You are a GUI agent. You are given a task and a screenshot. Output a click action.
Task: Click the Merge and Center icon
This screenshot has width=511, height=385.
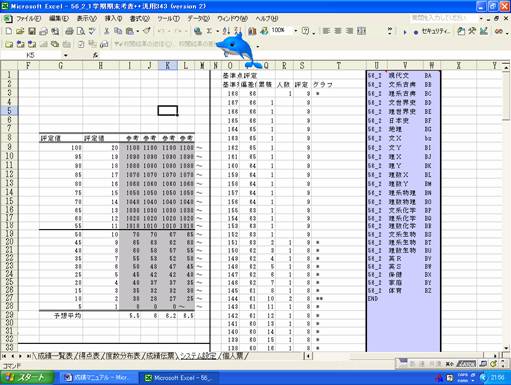[x=361, y=31]
